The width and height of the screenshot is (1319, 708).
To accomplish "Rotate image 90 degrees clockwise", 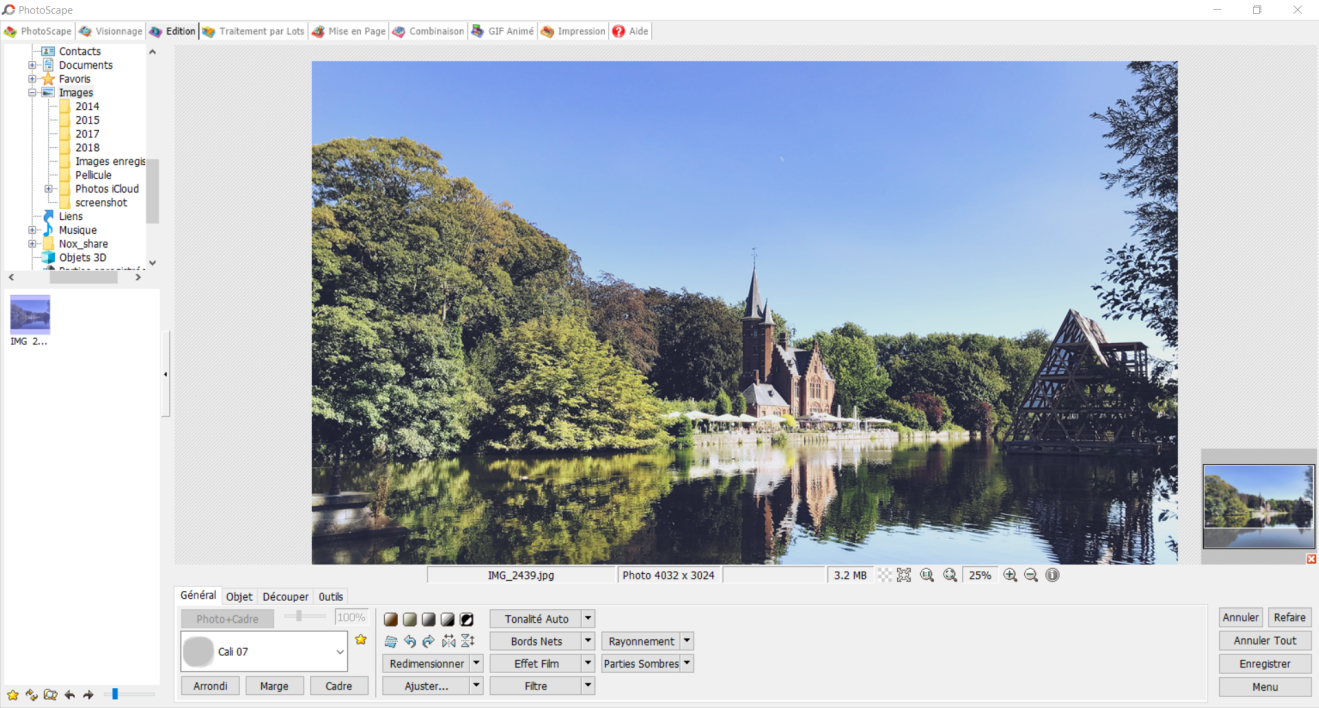I will [428, 642].
